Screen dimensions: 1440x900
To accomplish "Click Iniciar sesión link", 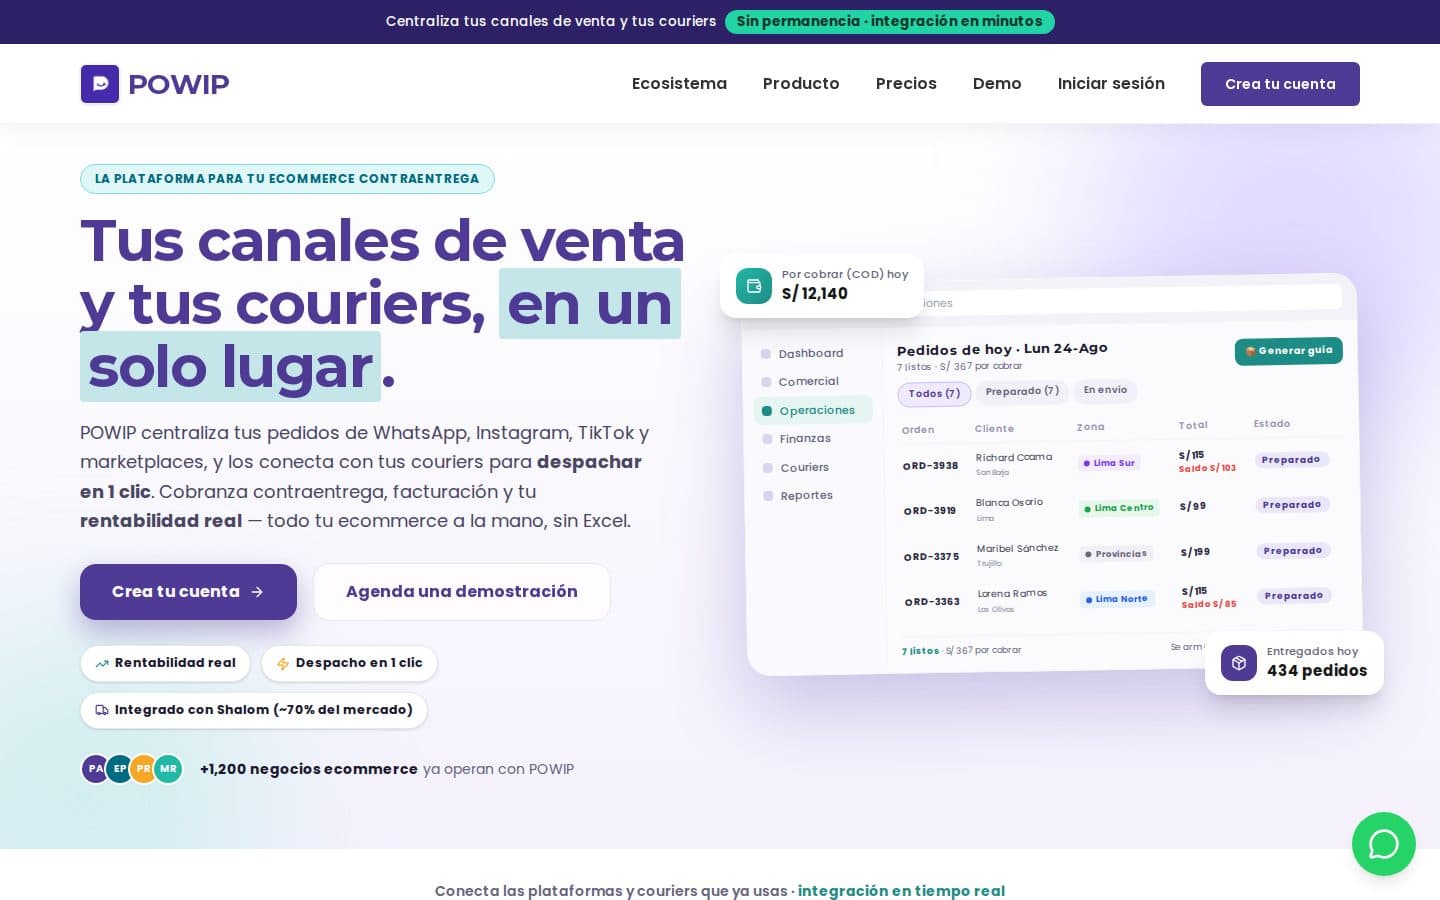I will [1111, 84].
